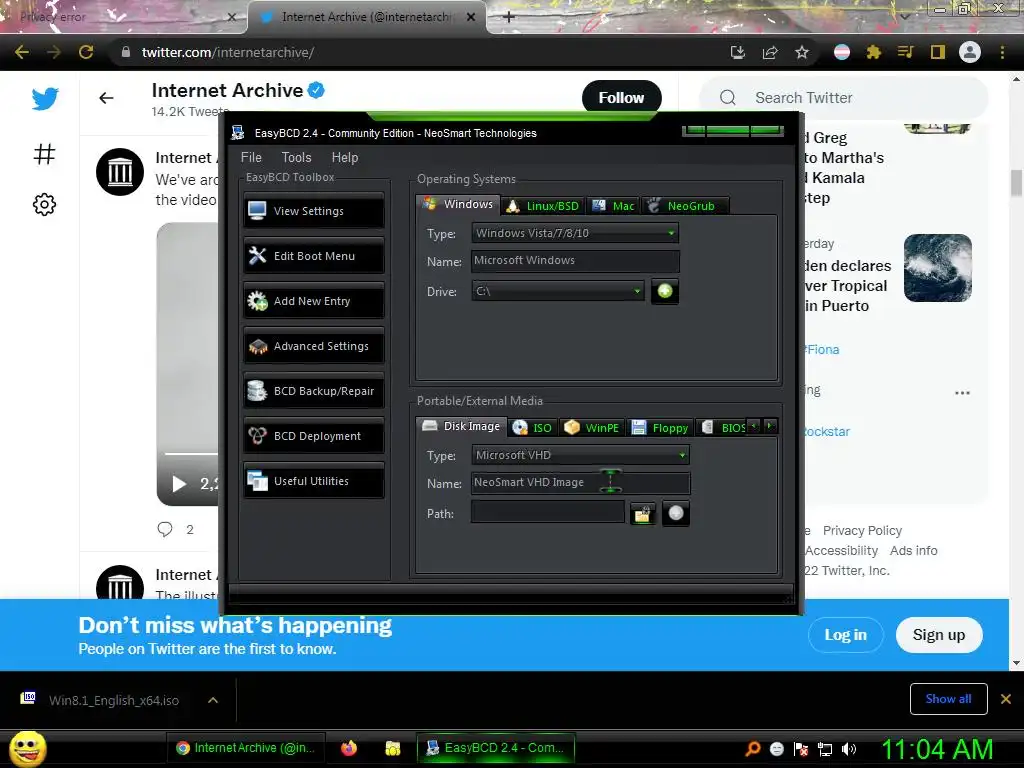This screenshot has width=1024, height=768.
Task: Open the EasyBCD Help menu
Action: [345, 157]
